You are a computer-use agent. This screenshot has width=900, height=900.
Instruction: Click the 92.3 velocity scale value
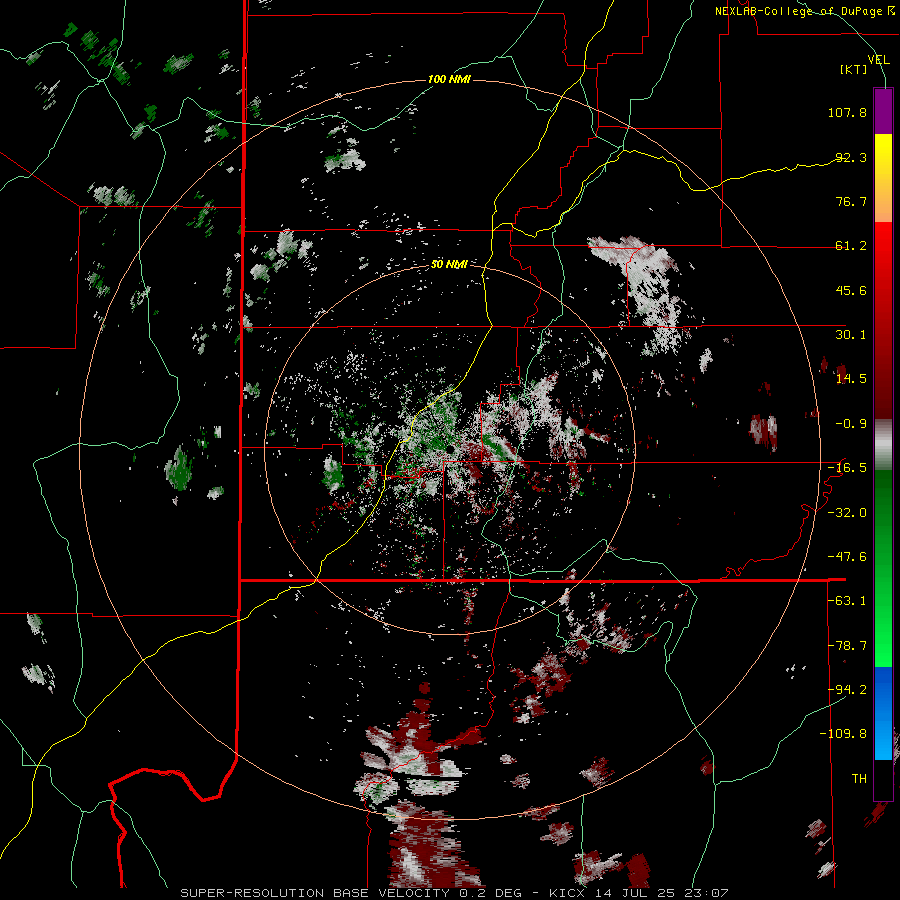point(851,157)
